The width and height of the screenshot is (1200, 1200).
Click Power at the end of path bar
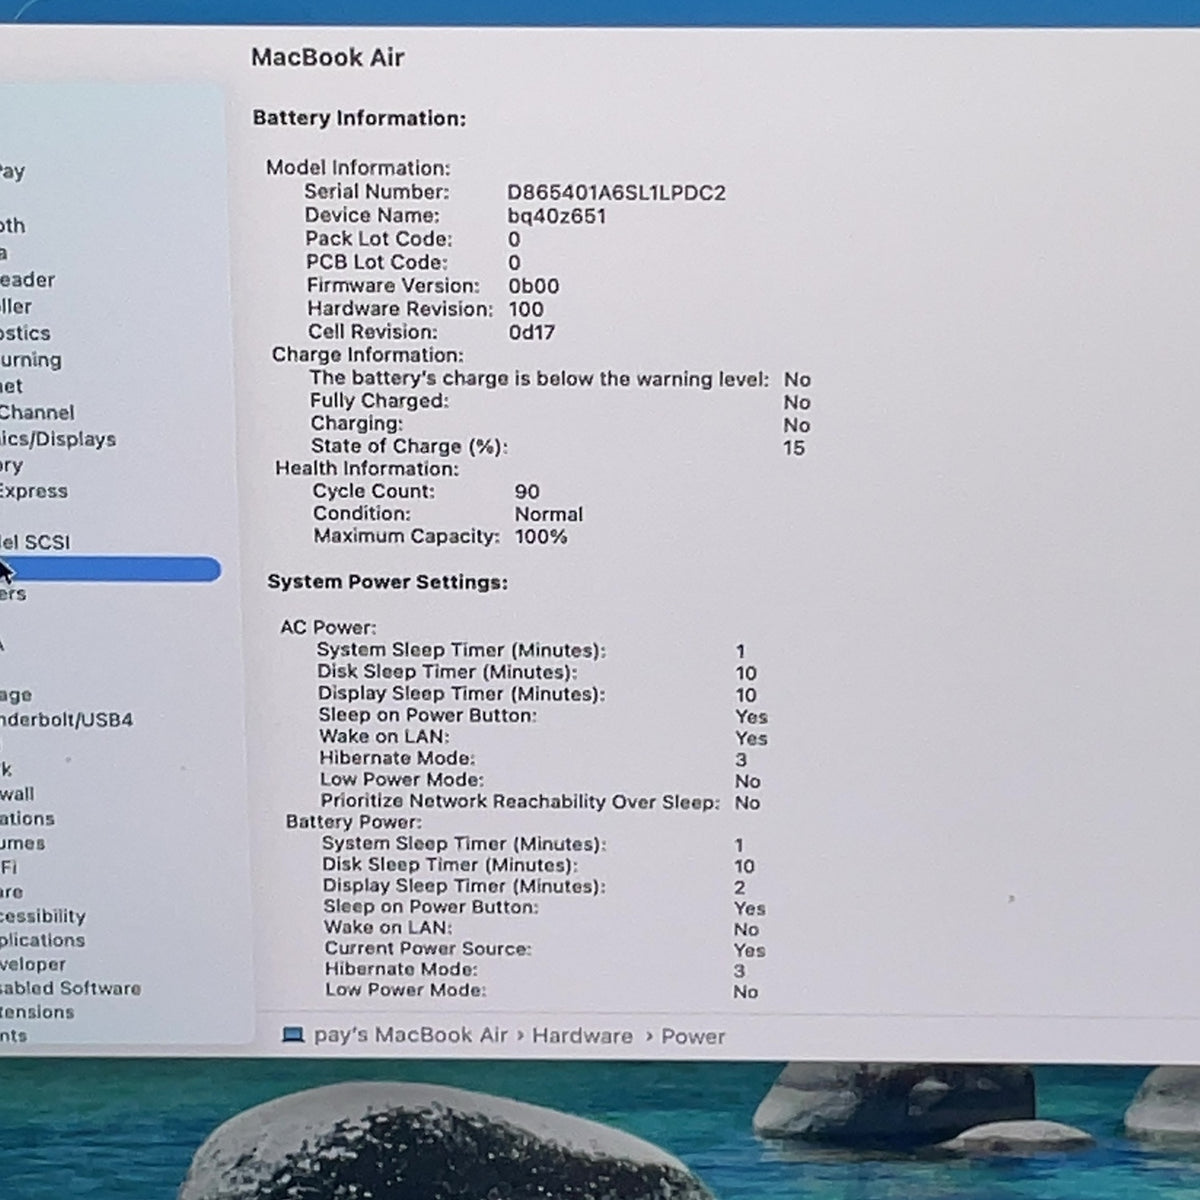[x=693, y=1037]
